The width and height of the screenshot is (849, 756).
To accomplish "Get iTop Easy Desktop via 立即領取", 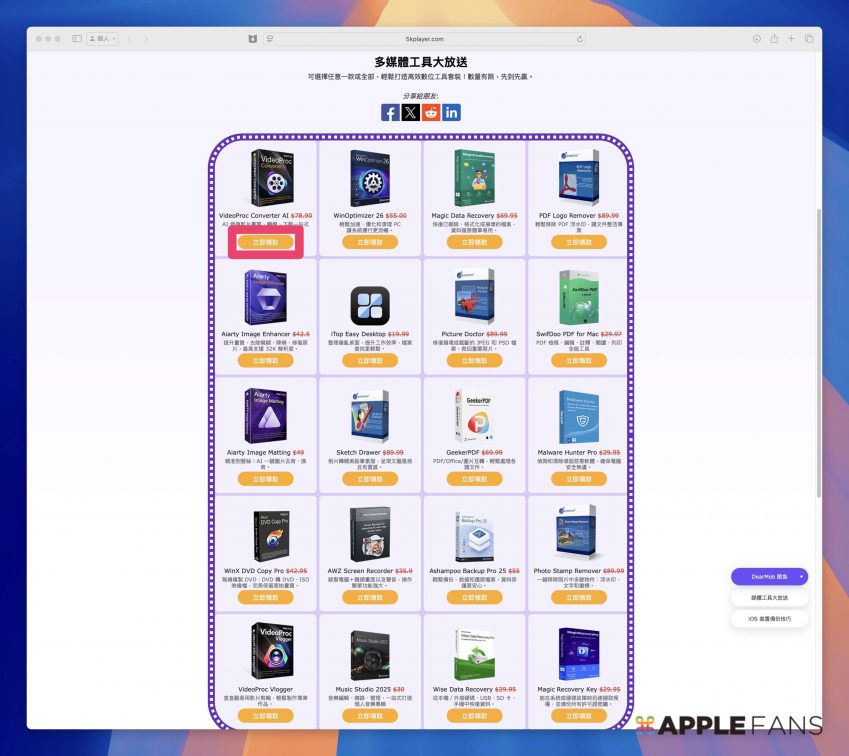I will click(369, 361).
